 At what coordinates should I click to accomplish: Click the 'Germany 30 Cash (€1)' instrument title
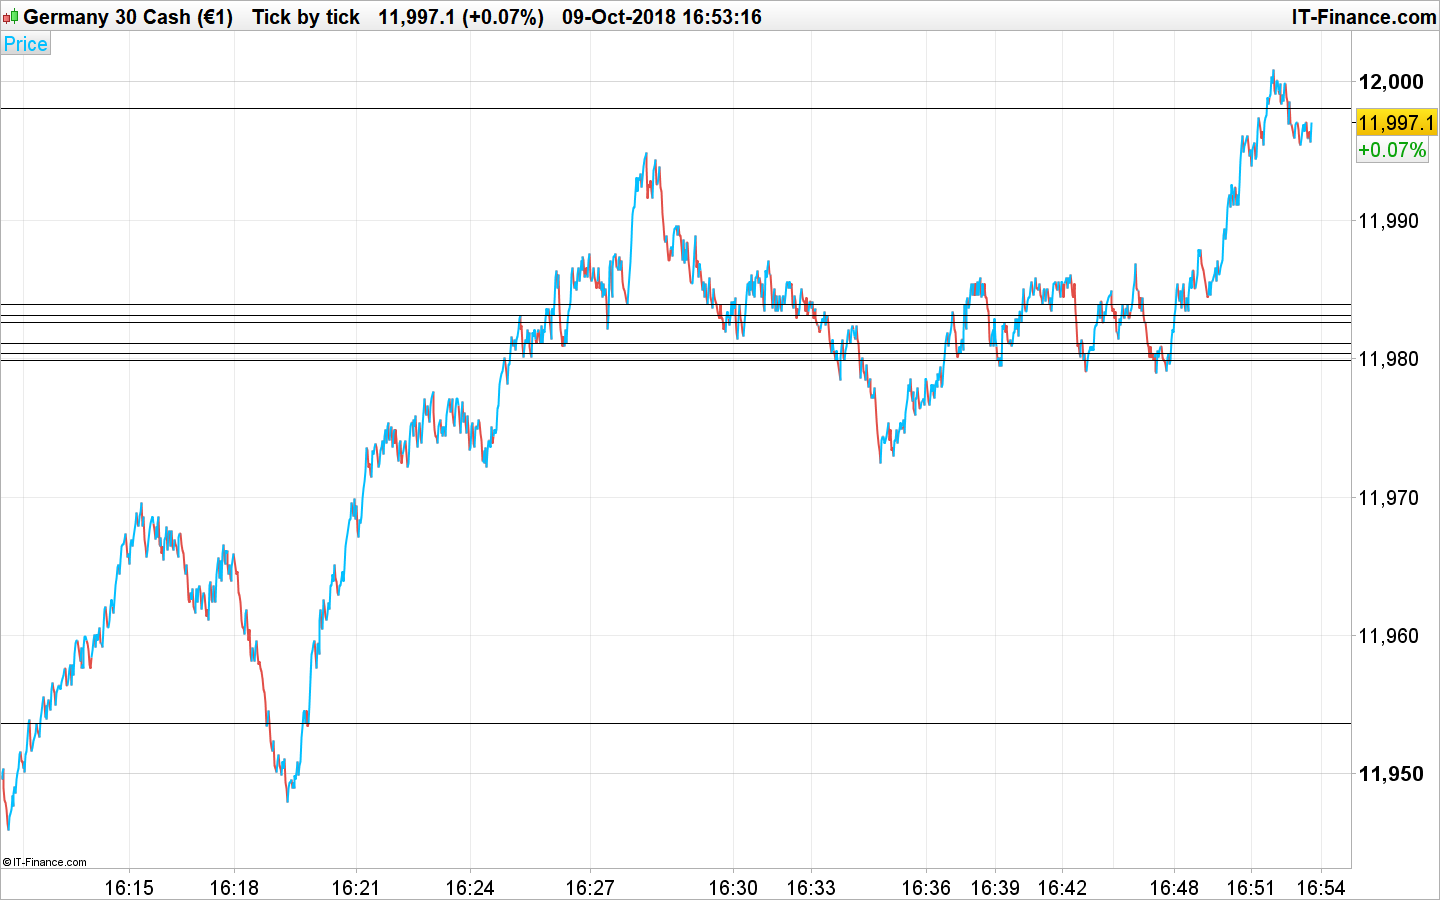(128, 17)
